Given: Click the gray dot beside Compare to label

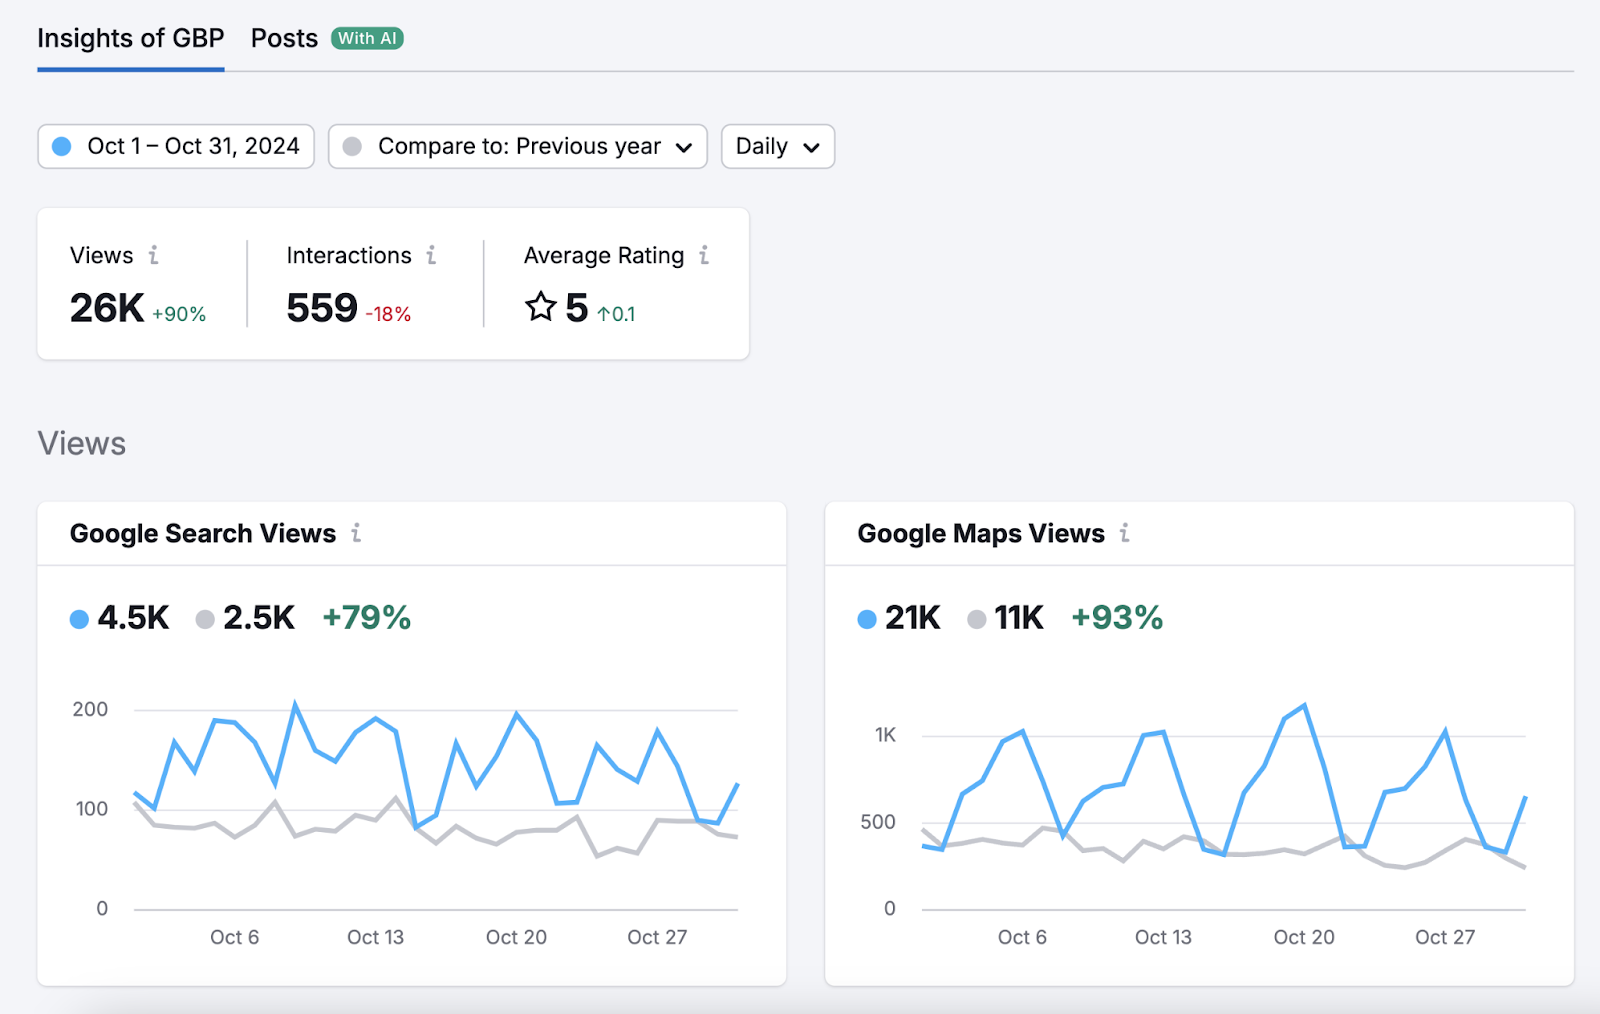Looking at the screenshot, I should point(351,146).
